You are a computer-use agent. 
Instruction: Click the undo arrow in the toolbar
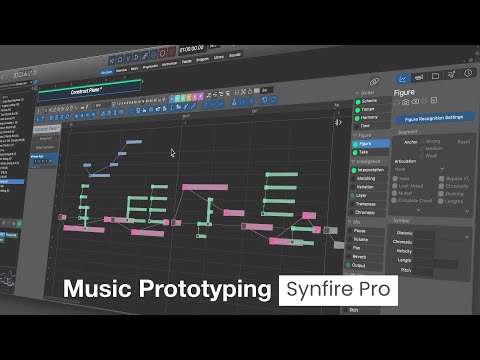265,100
